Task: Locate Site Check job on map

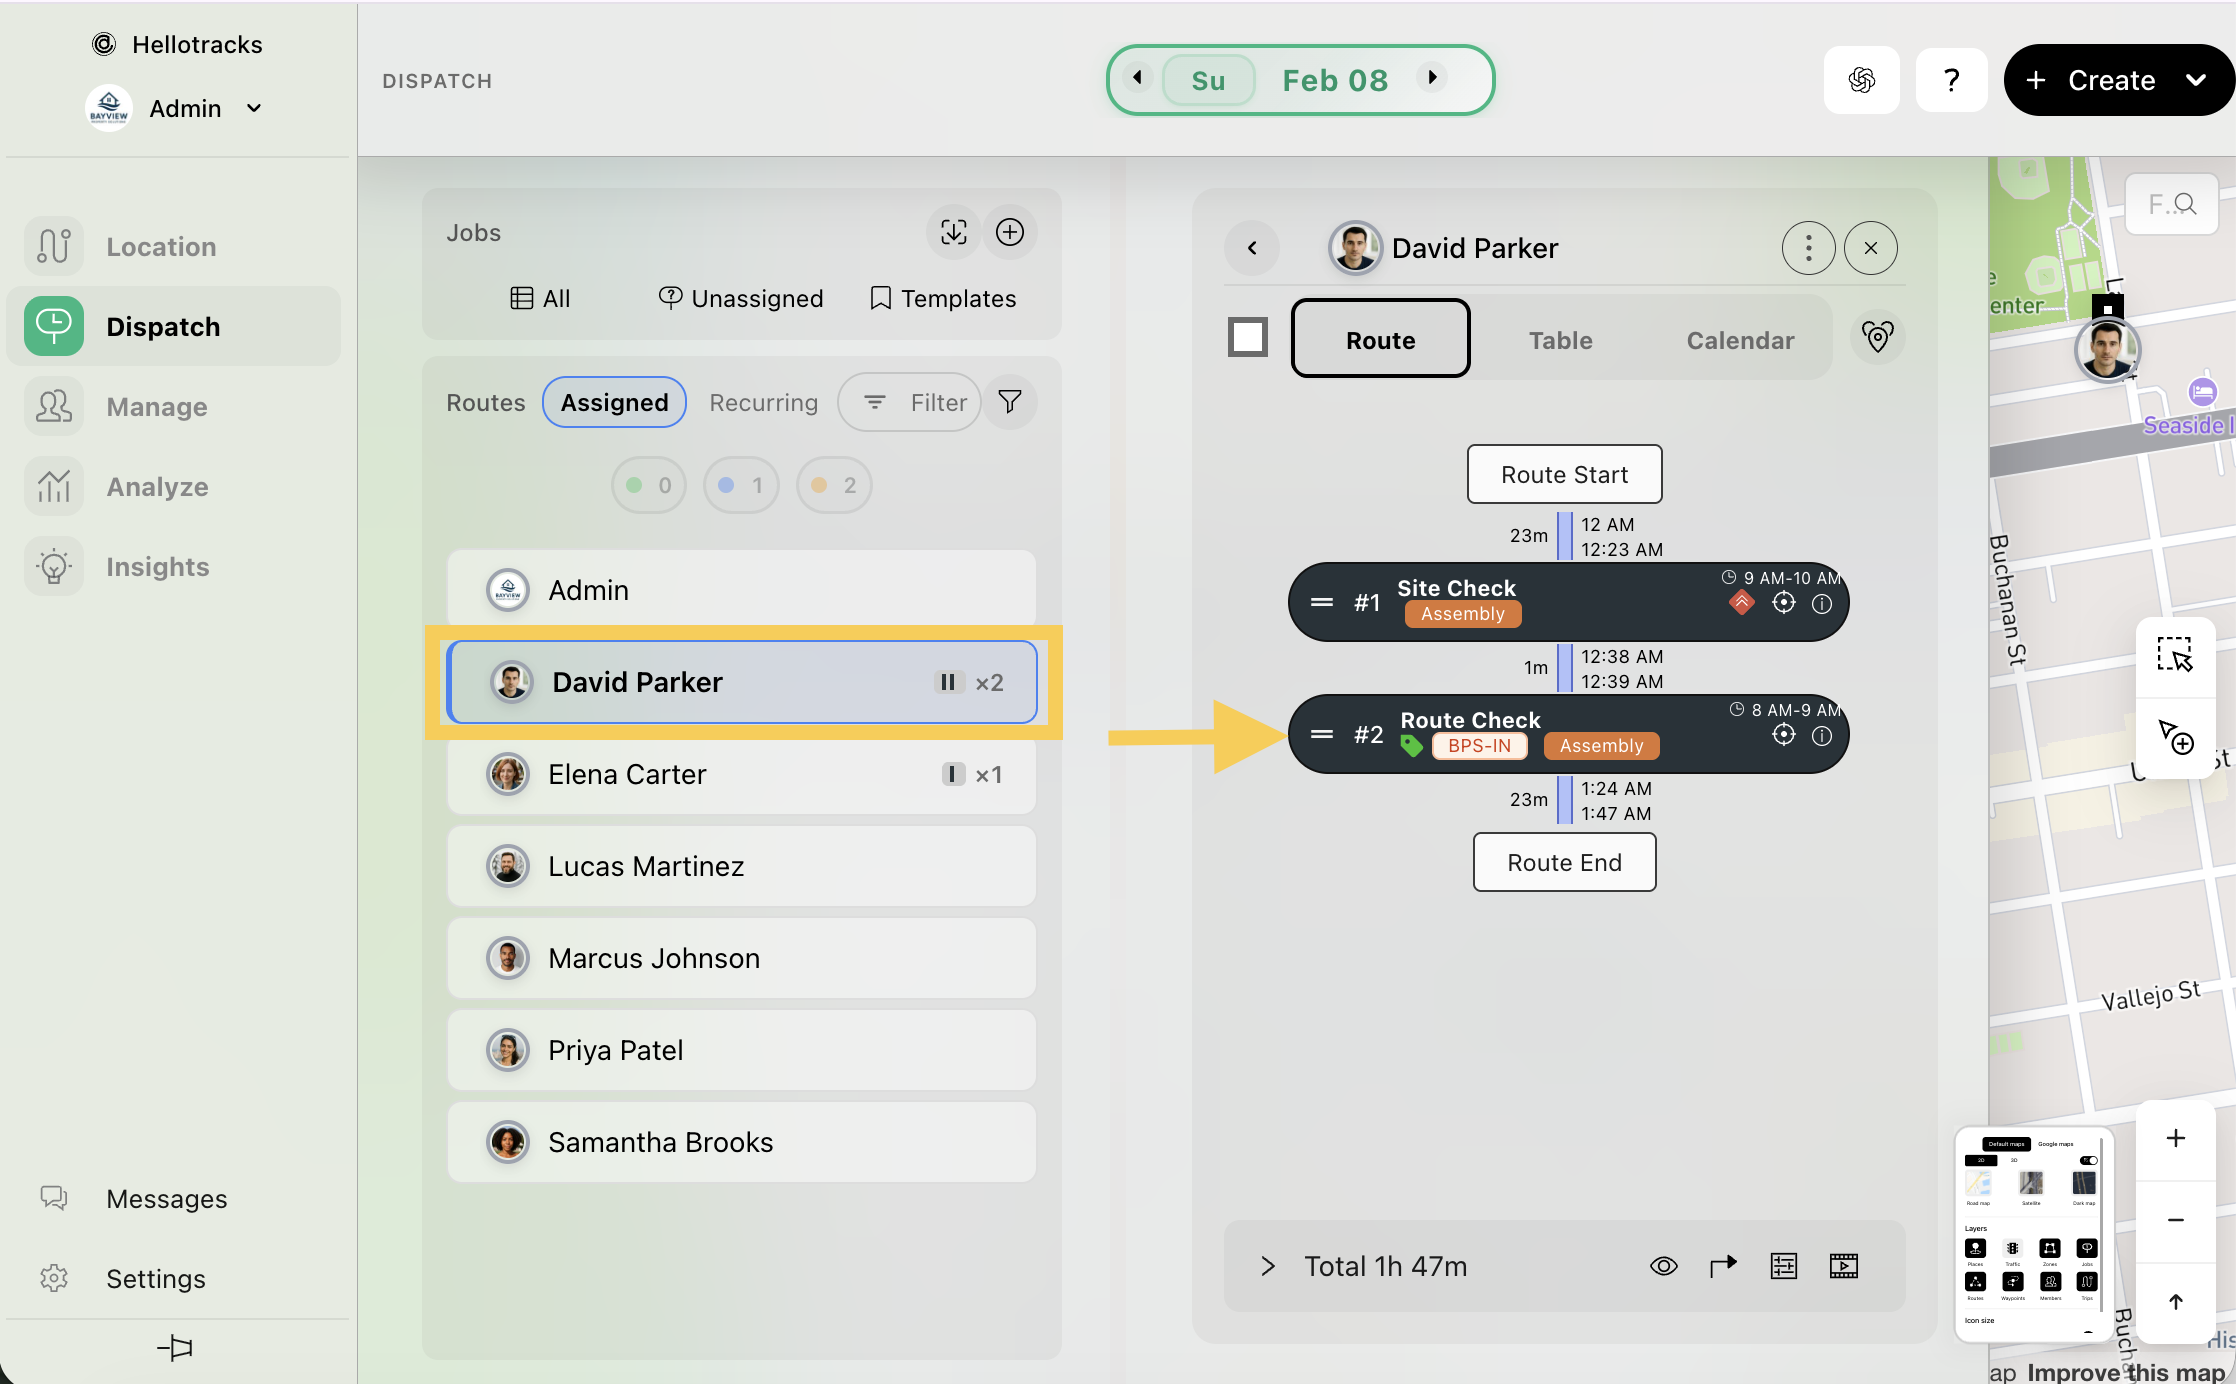Action: coord(1783,603)
